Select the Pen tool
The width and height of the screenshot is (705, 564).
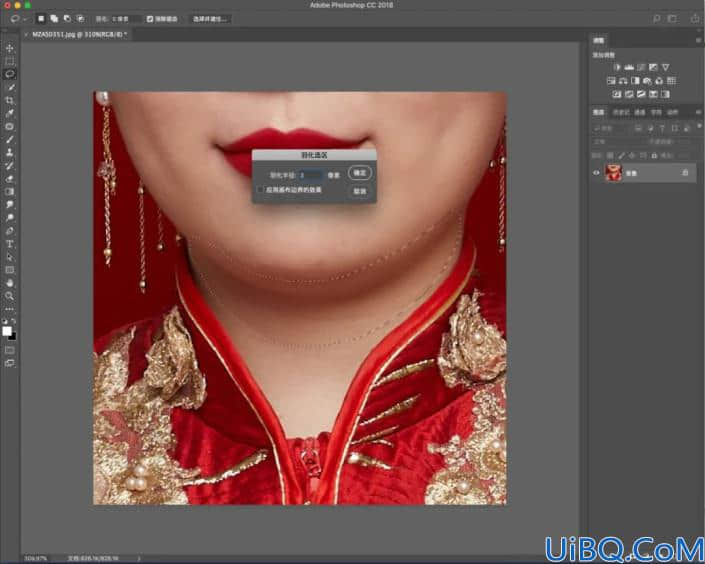(9, 231)
